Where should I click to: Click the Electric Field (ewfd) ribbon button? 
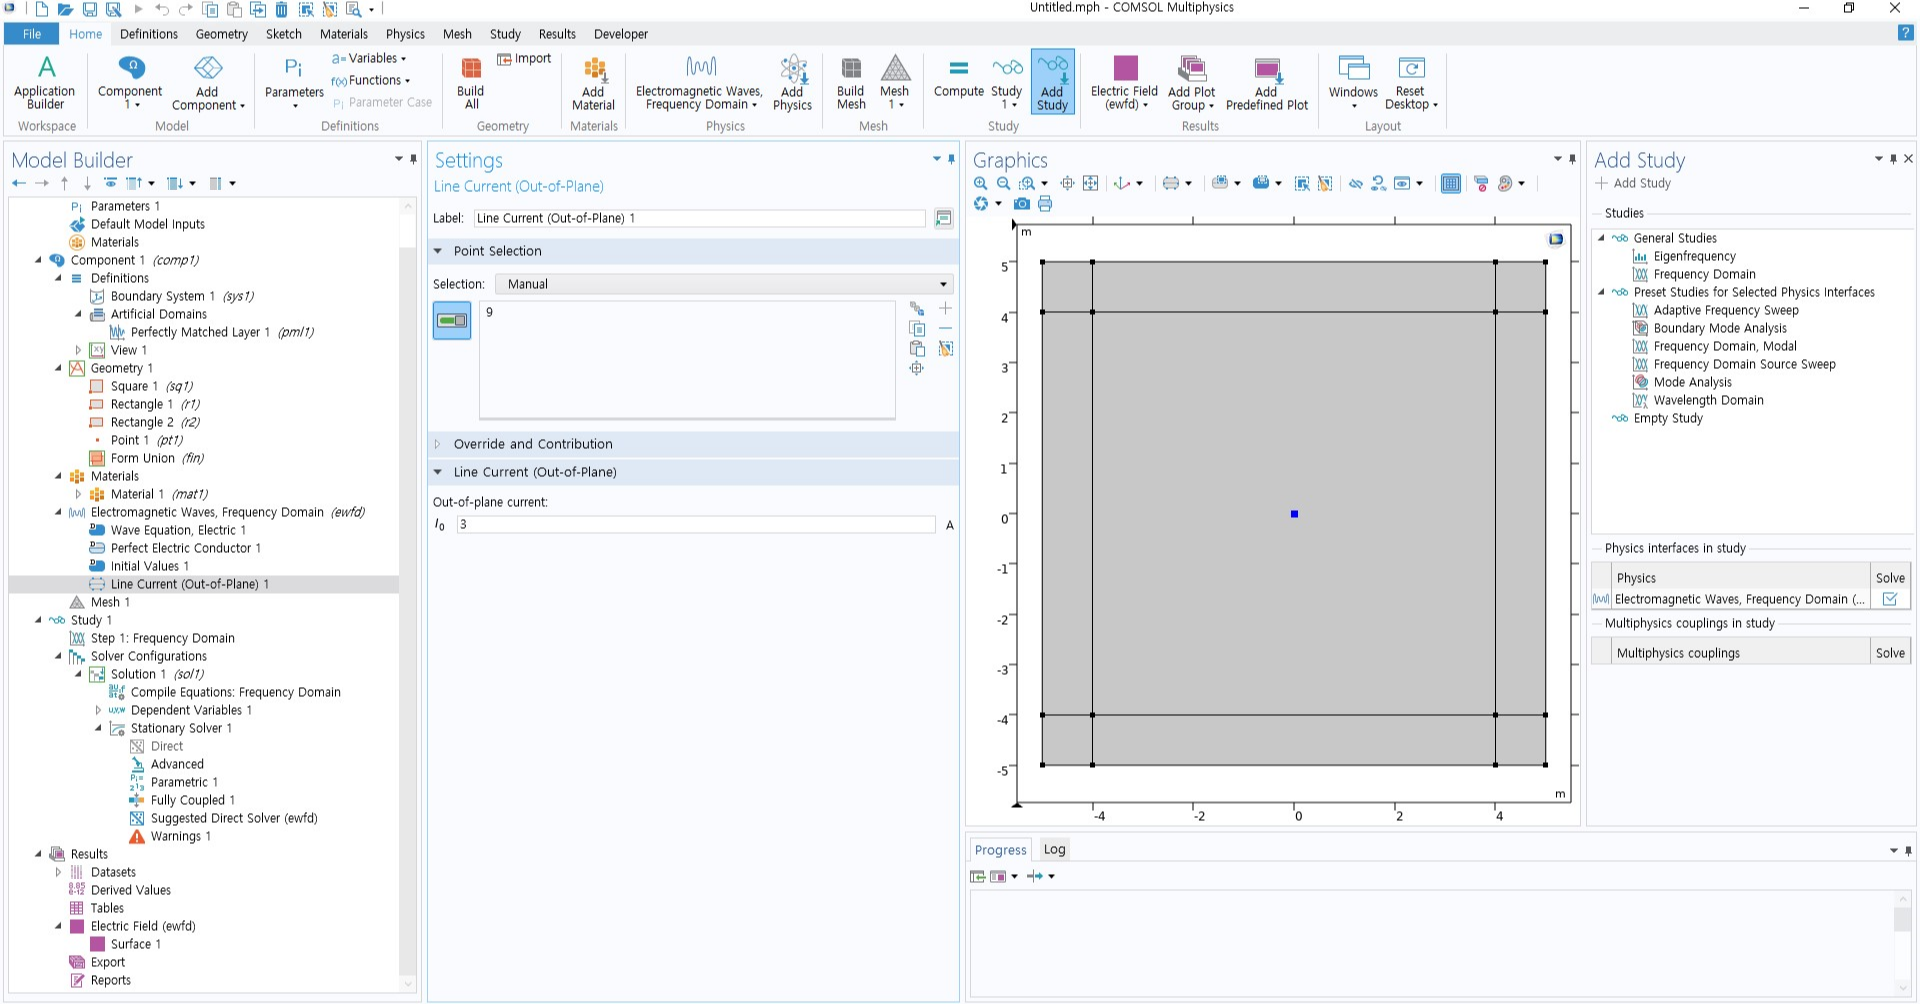1124,82
